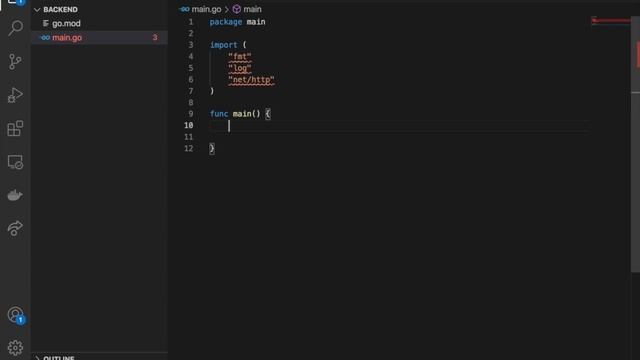This screenshot has width=640, height=360.
Task: Click main function name on line 9
Action: point(242,114)
